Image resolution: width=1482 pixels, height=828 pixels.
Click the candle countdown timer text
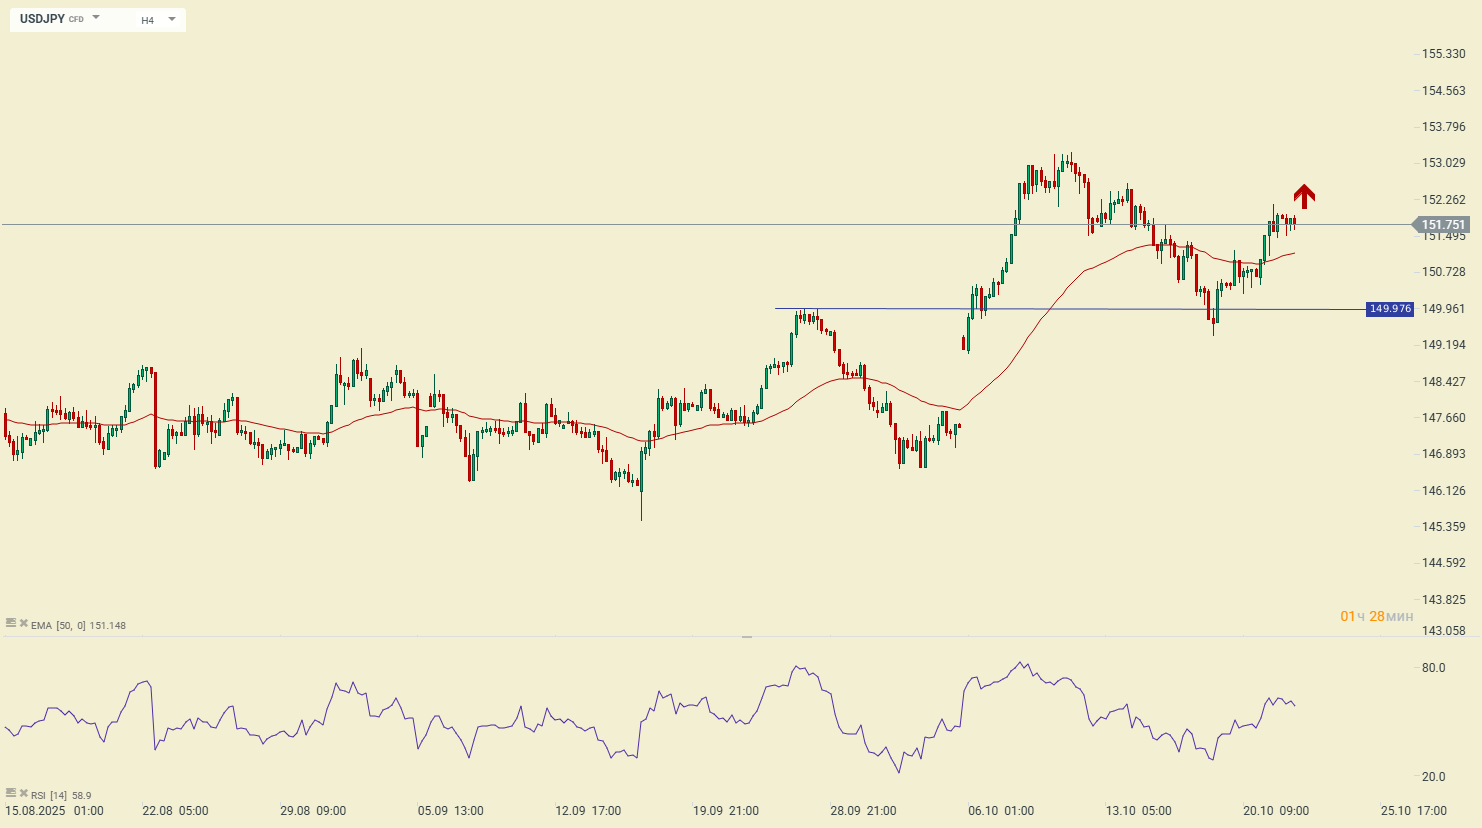[x=1376, y=616]
